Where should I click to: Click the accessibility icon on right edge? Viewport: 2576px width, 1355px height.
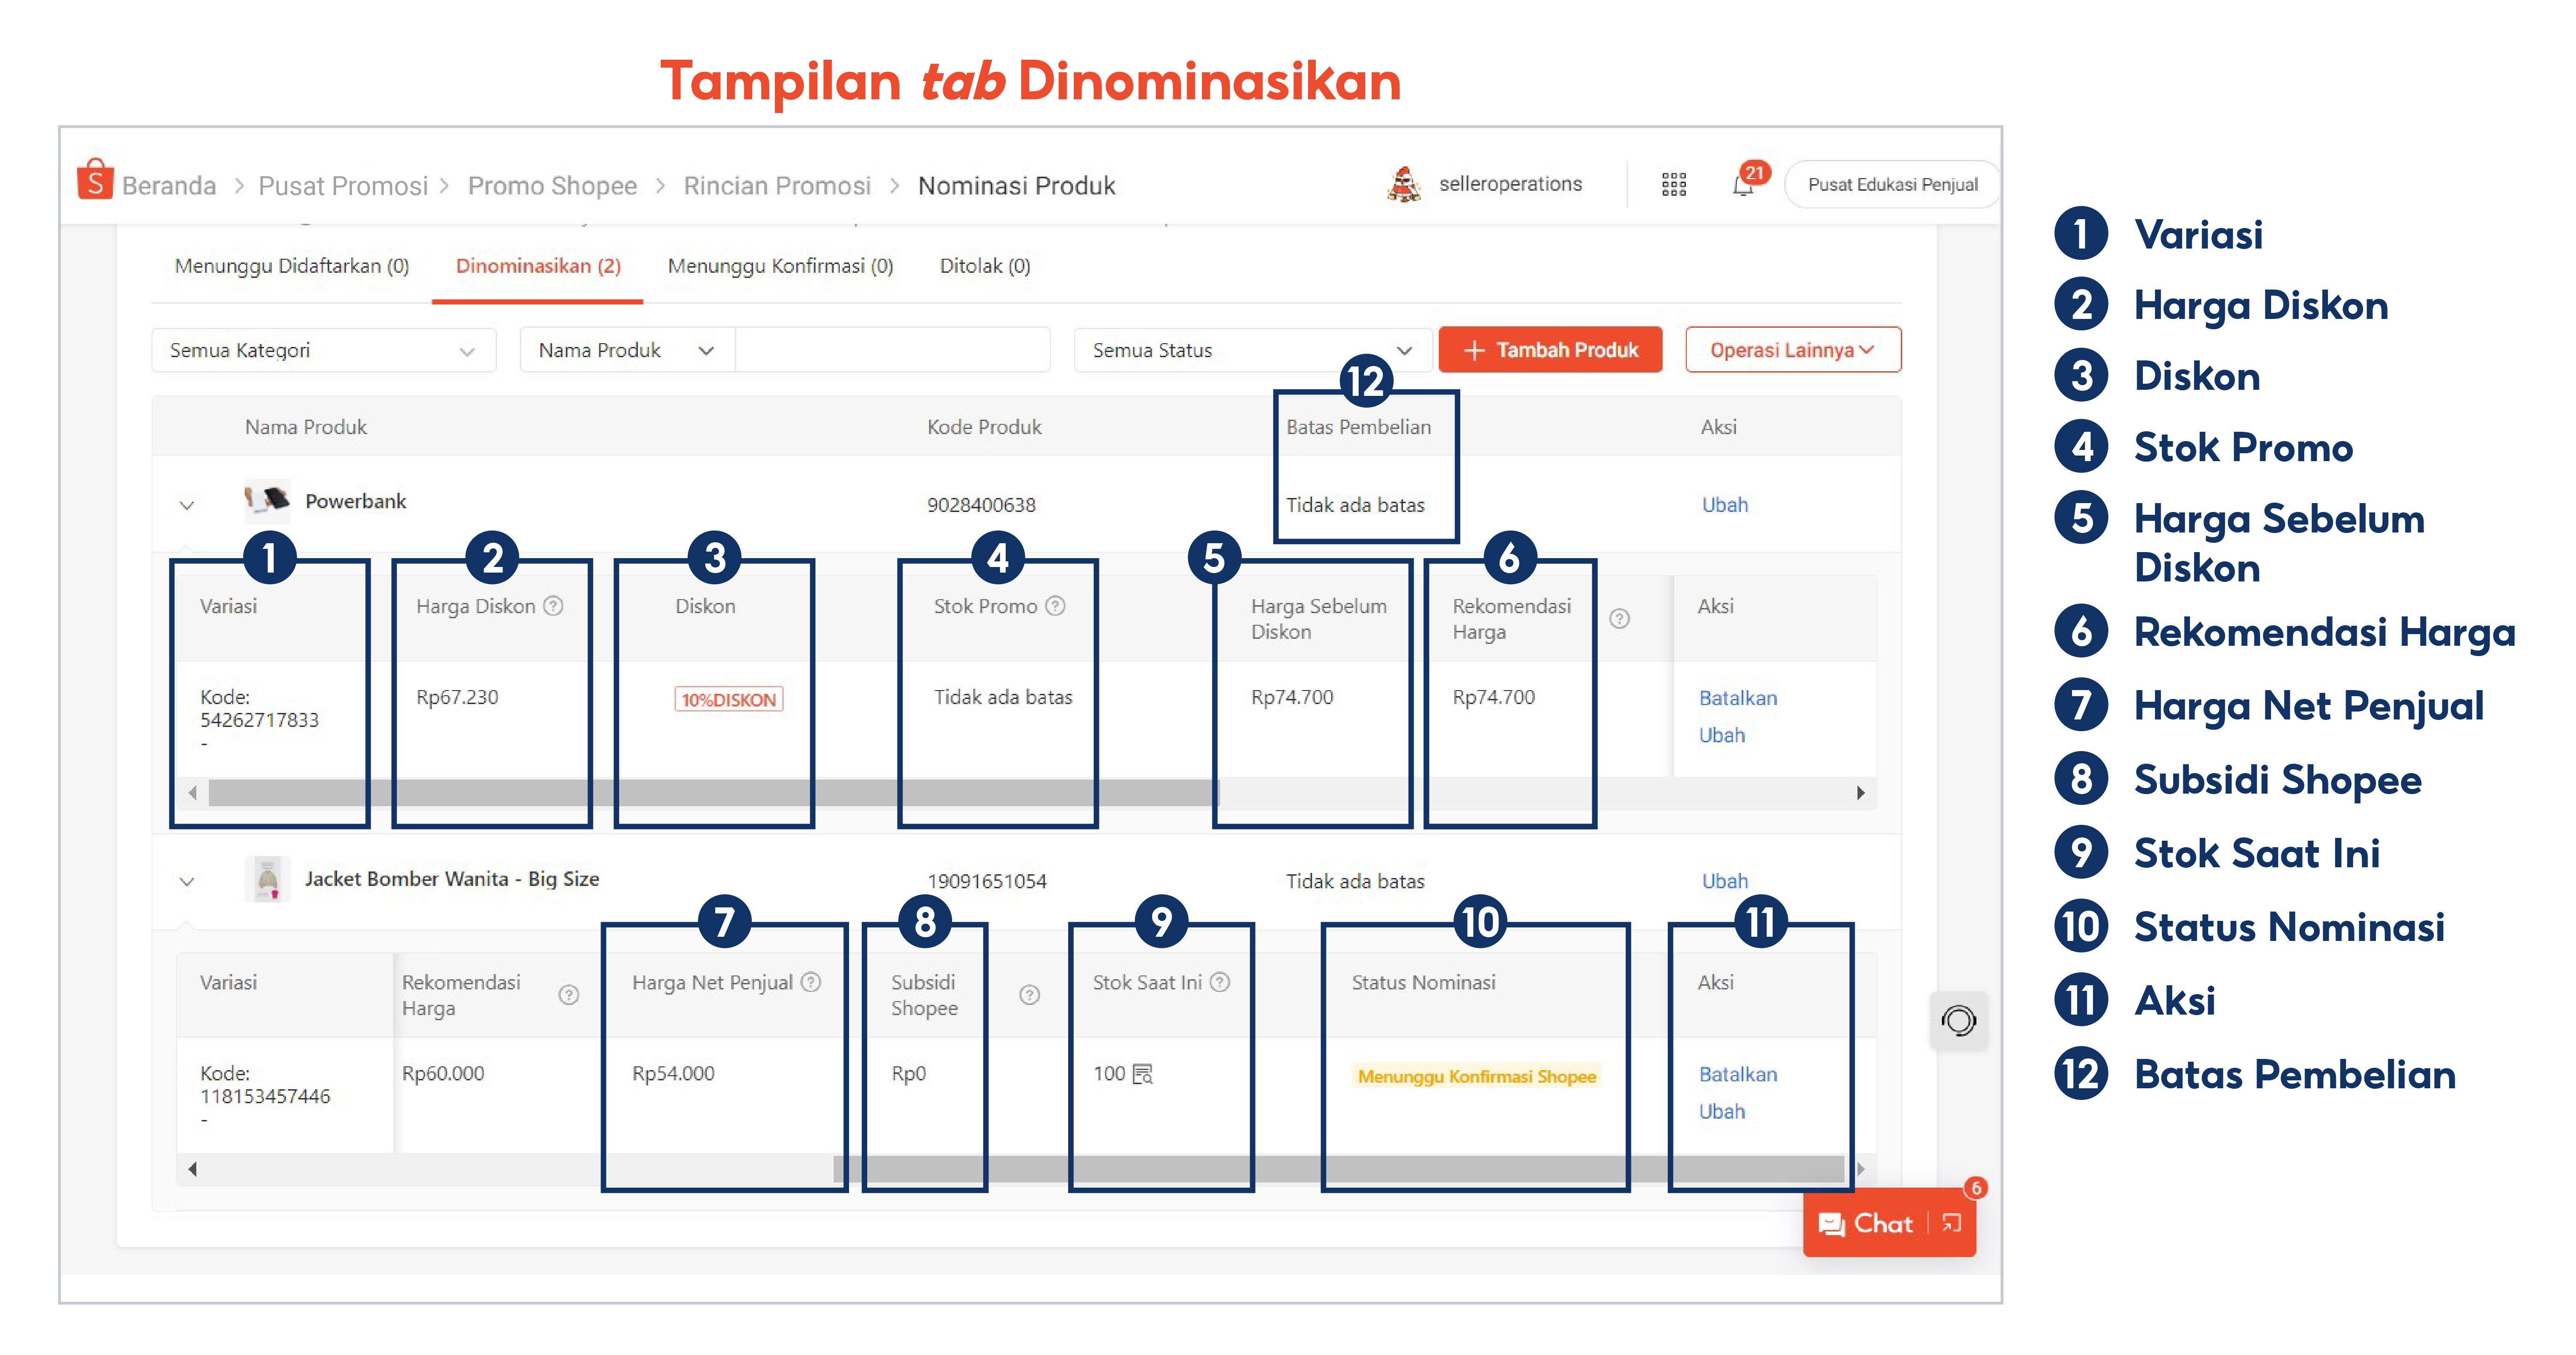click(1959, 1021)
